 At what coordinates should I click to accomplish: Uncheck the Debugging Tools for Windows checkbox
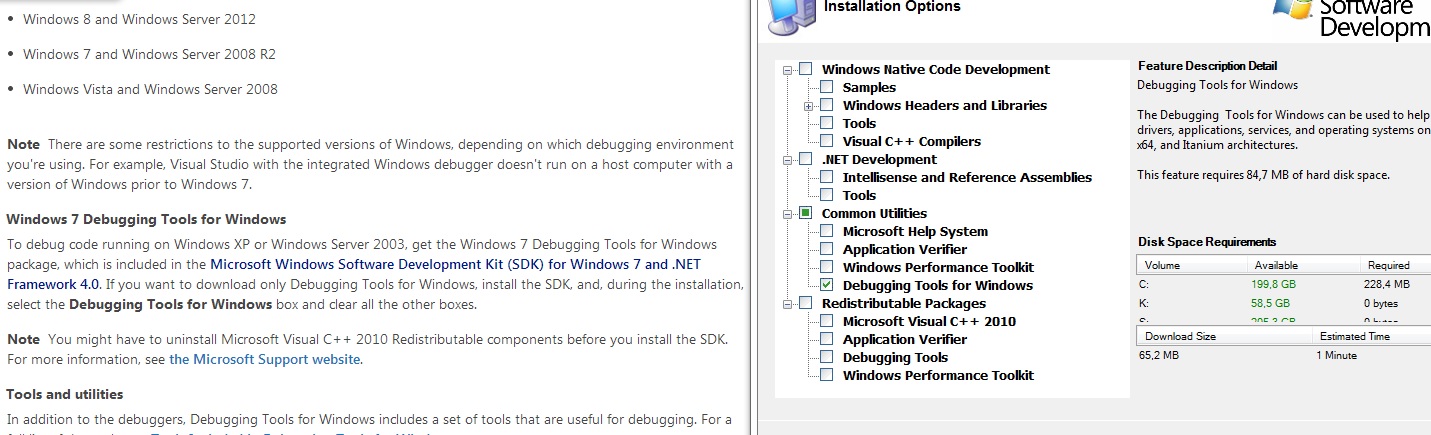click(x=826, y=285)
